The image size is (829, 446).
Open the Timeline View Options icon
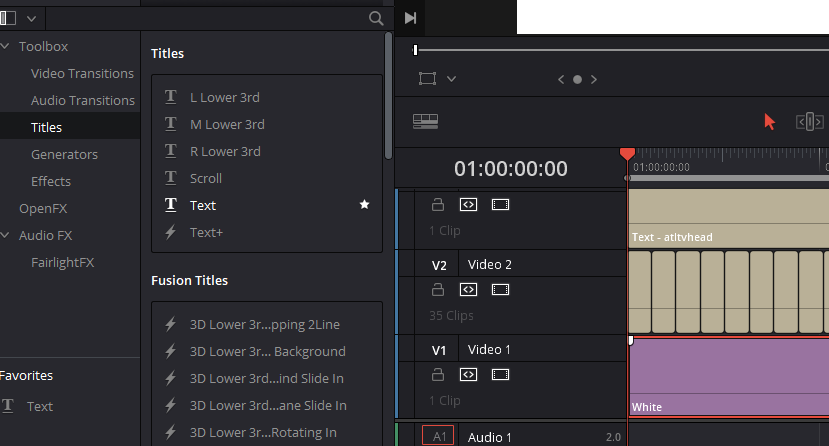[426, 121]
